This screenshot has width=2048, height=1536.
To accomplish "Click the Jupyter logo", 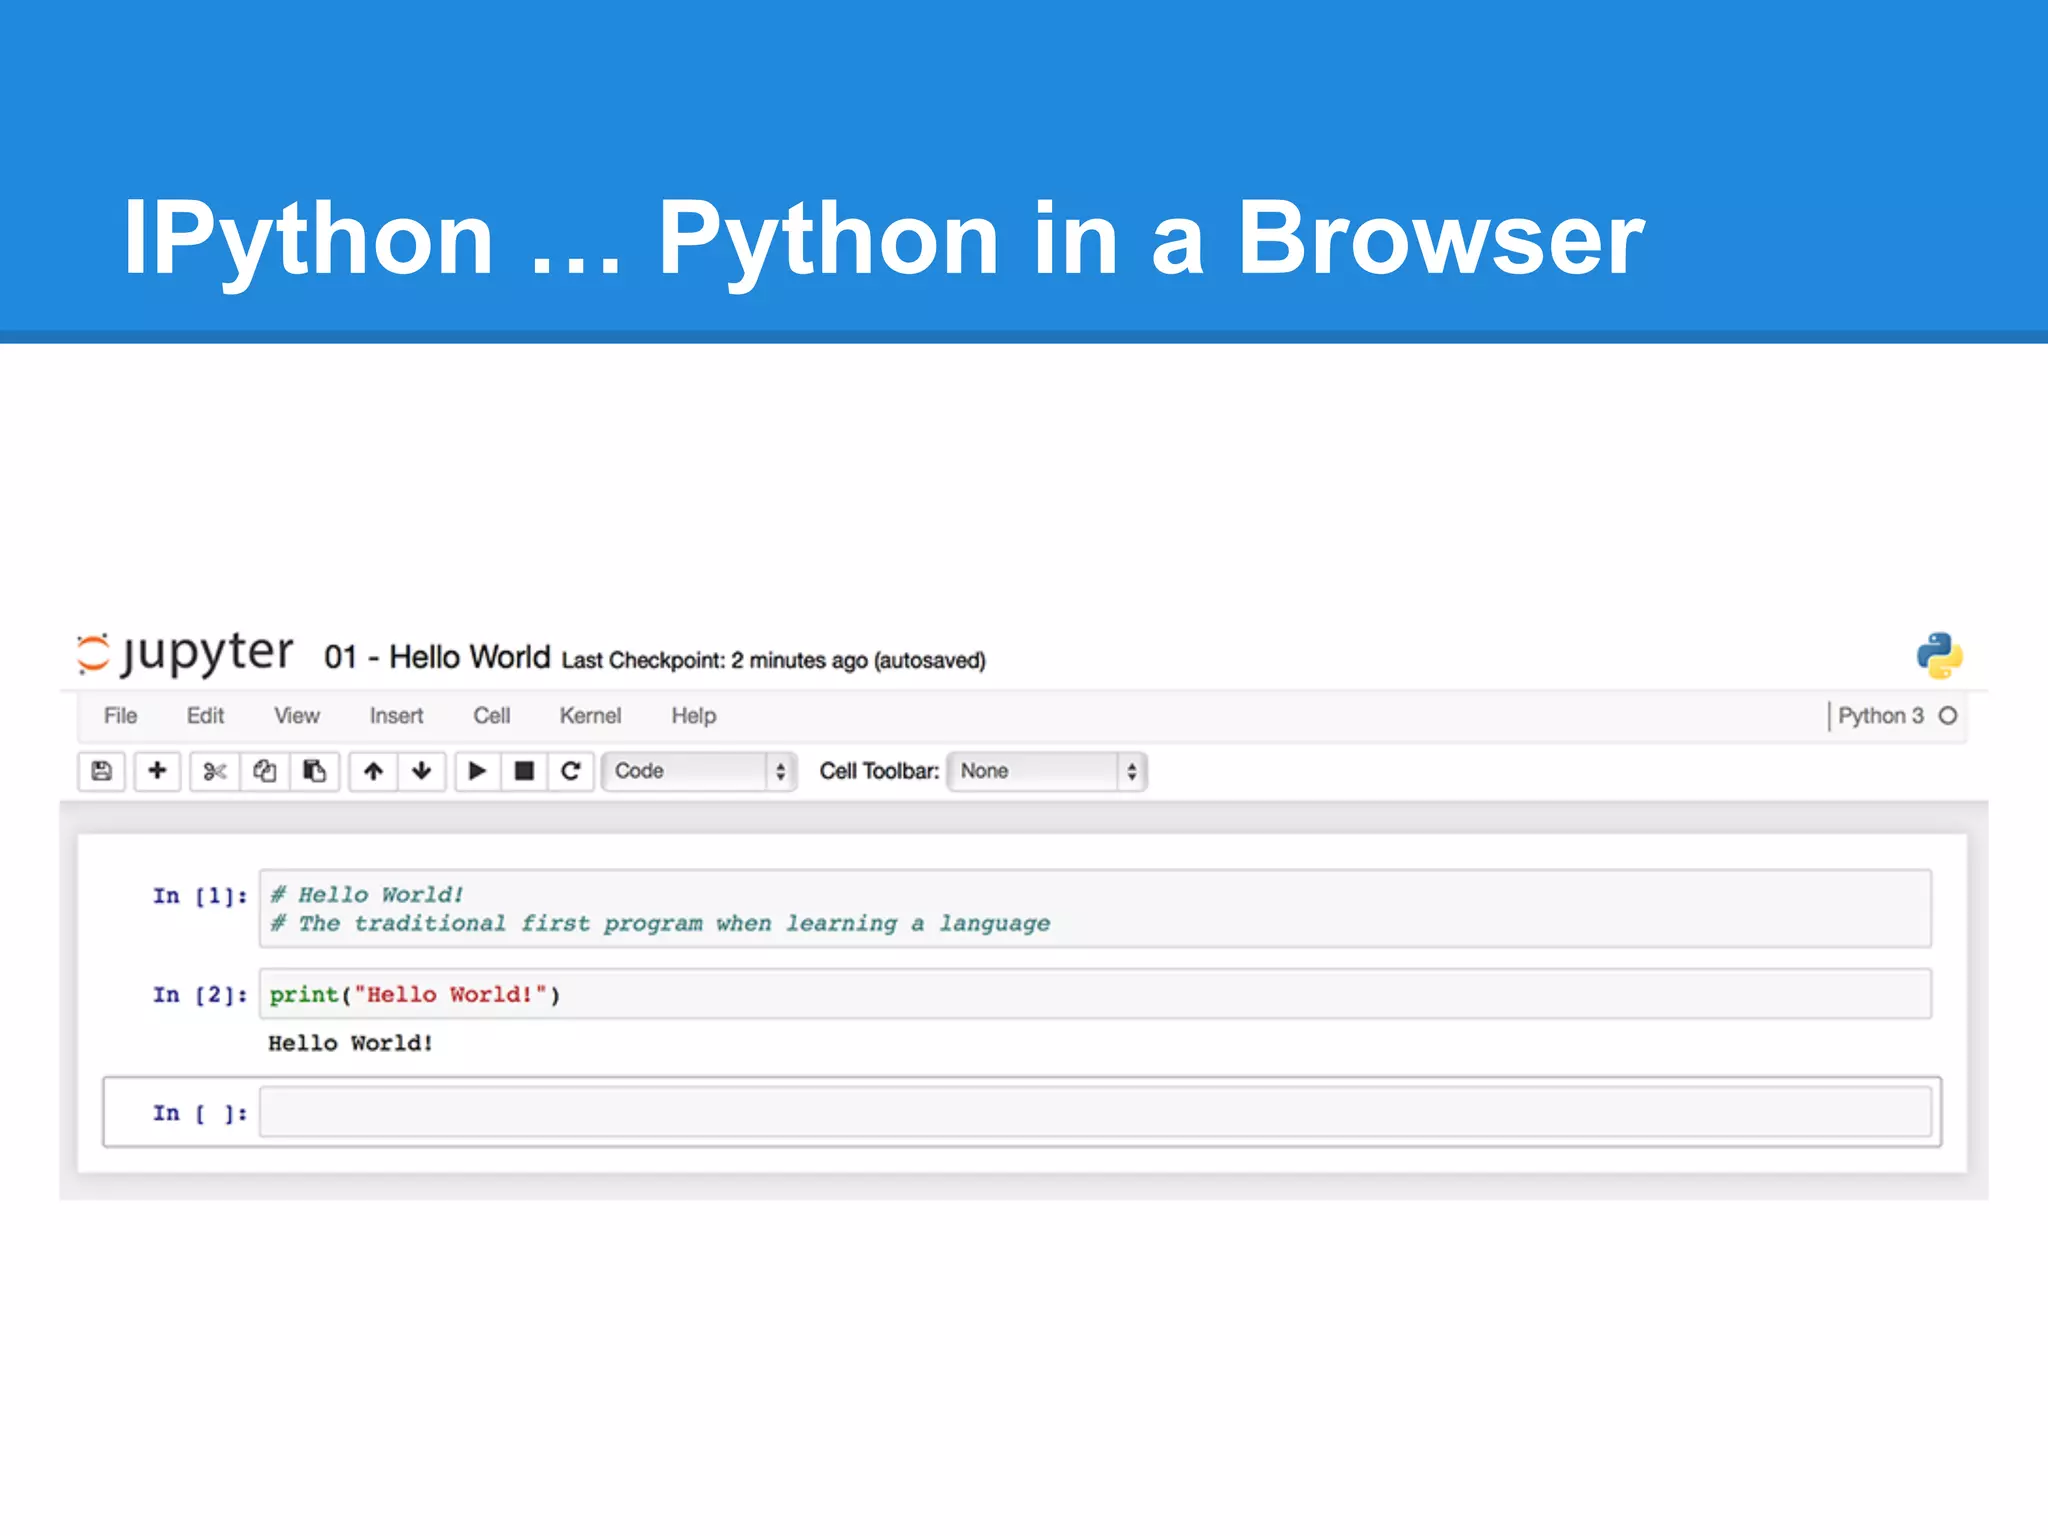I will [x=185, y=654].
